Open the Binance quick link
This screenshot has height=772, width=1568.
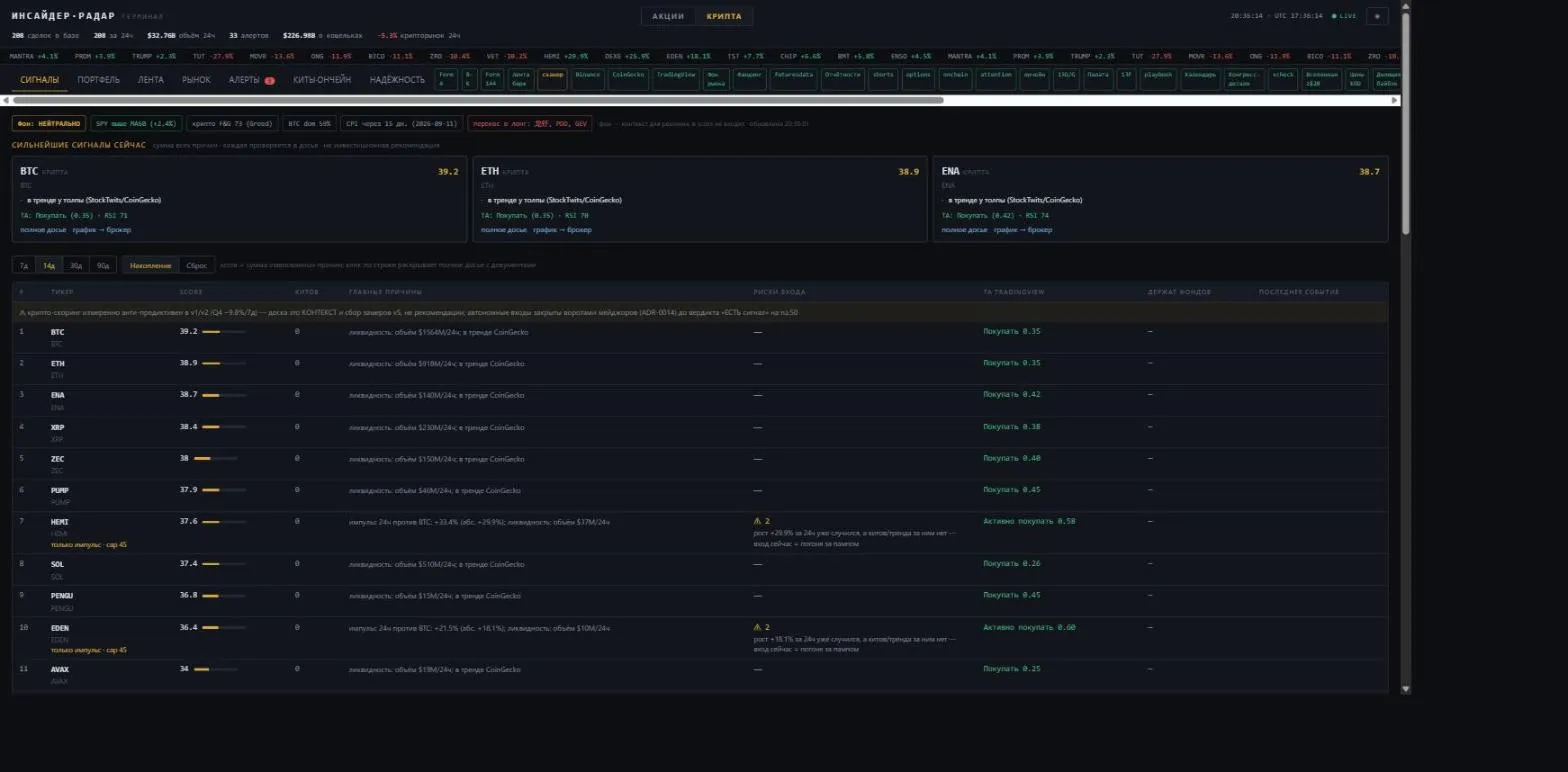click(588, 80)
